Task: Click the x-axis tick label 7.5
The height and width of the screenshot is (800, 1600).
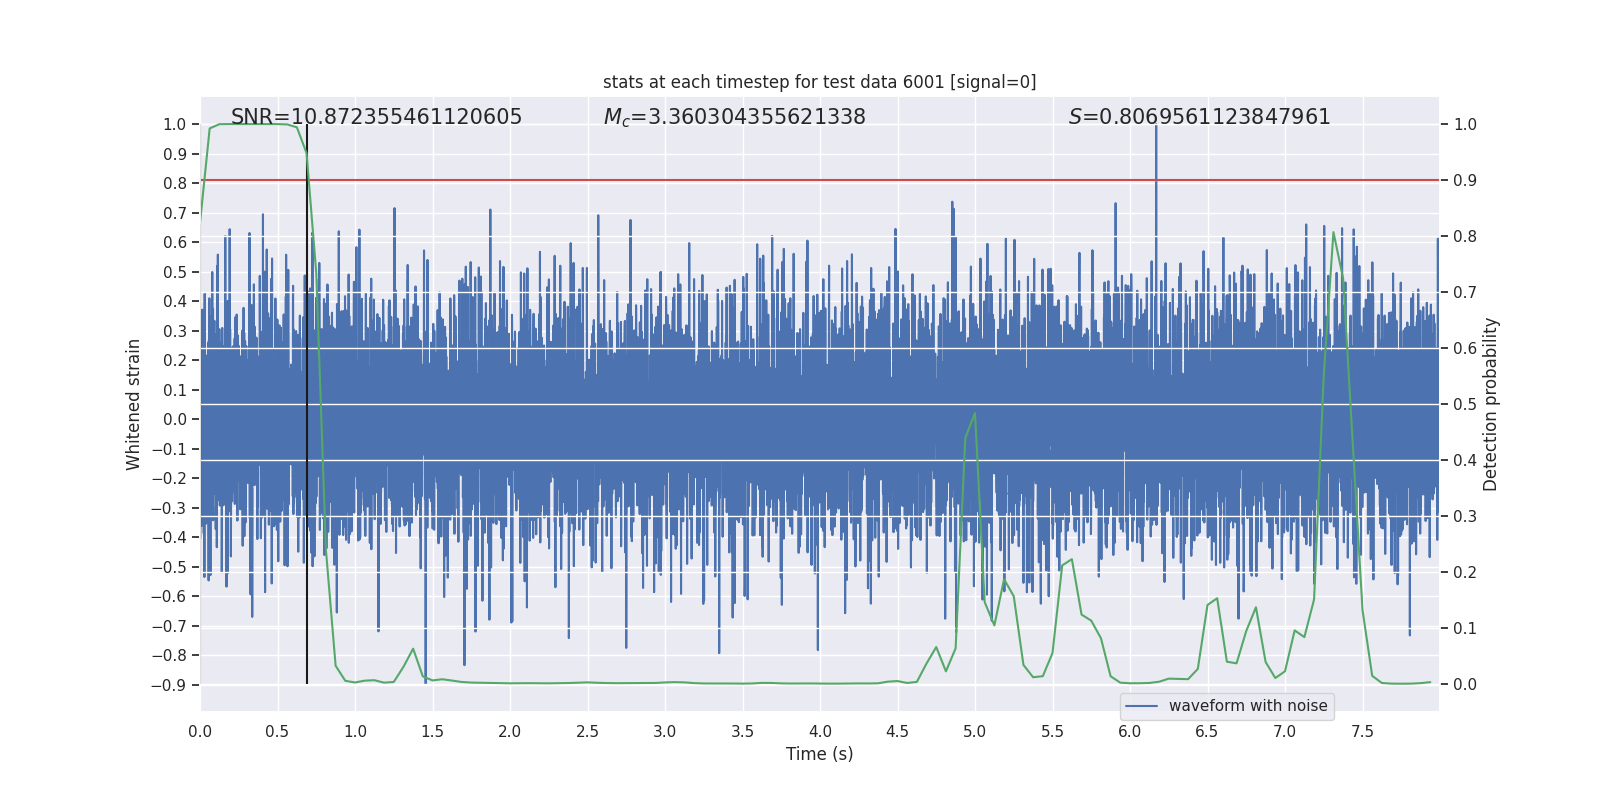Action: pos(1362,732)
